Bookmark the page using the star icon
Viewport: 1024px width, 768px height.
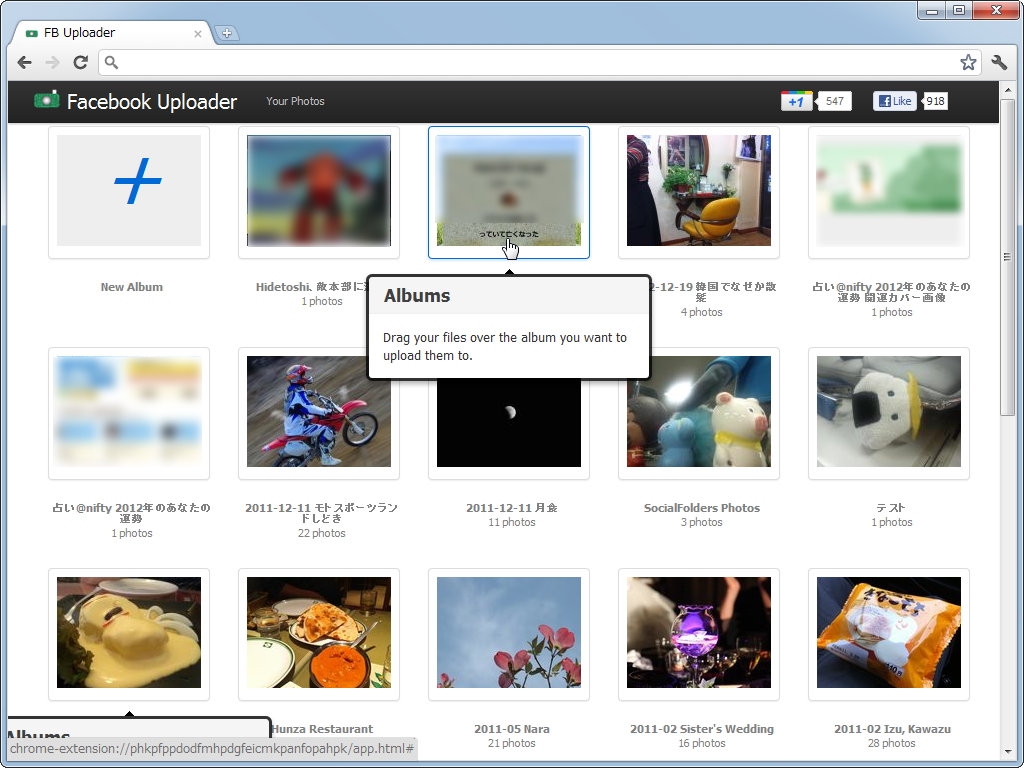pos(968,62)
